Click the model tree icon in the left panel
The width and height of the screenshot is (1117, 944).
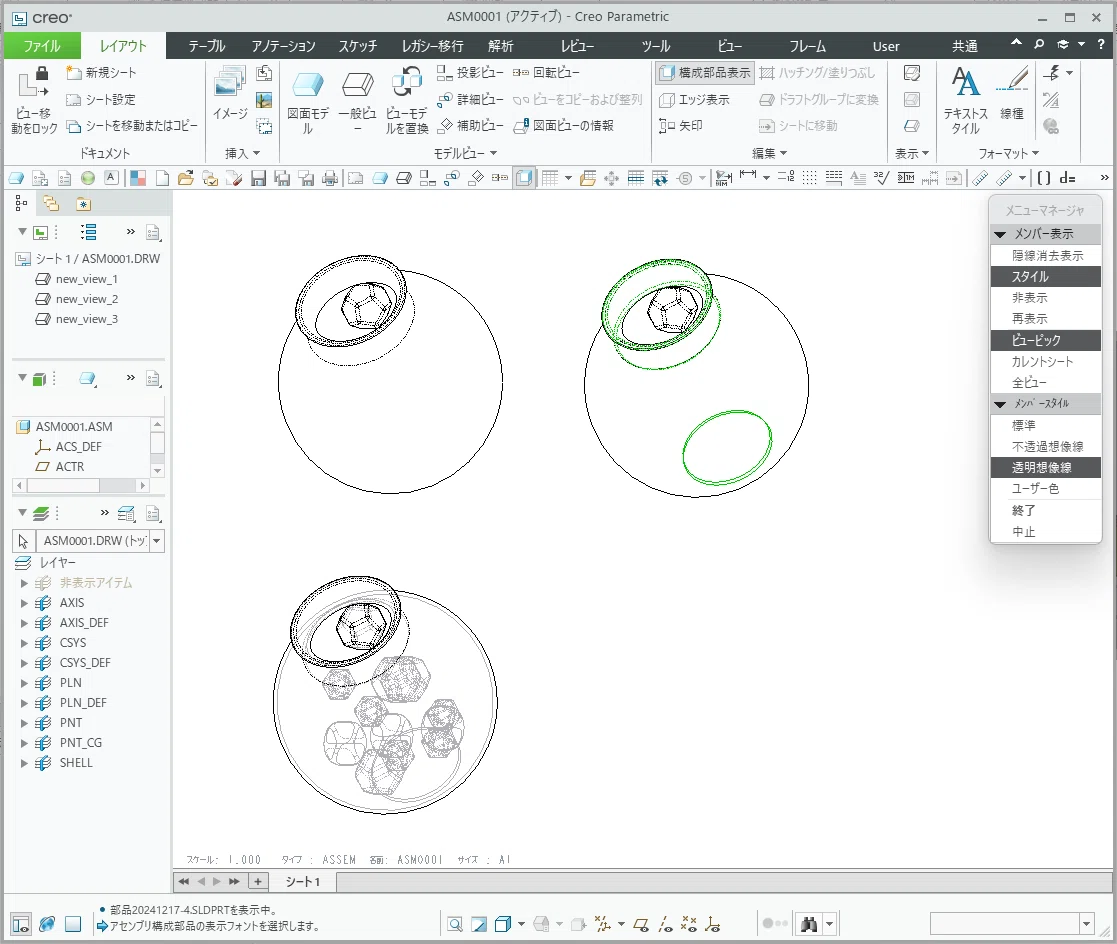pyautogui.click(x=21, y=204)
